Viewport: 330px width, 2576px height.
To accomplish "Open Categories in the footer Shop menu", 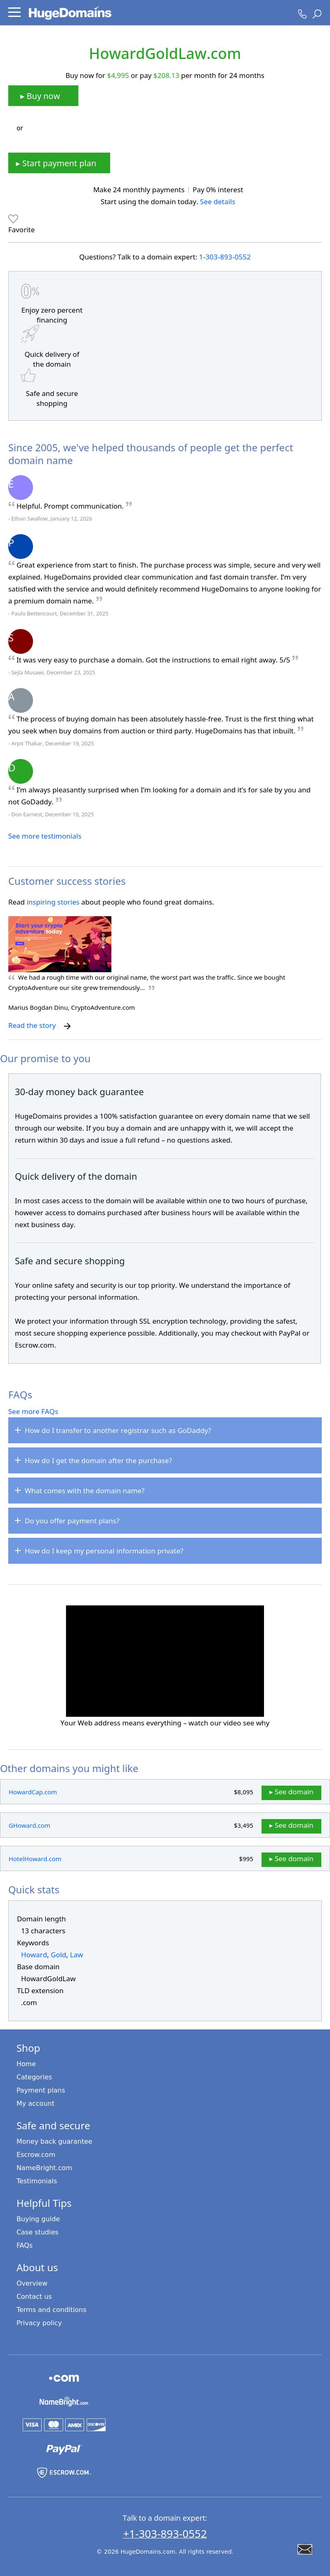I will tap(34, 2077).
